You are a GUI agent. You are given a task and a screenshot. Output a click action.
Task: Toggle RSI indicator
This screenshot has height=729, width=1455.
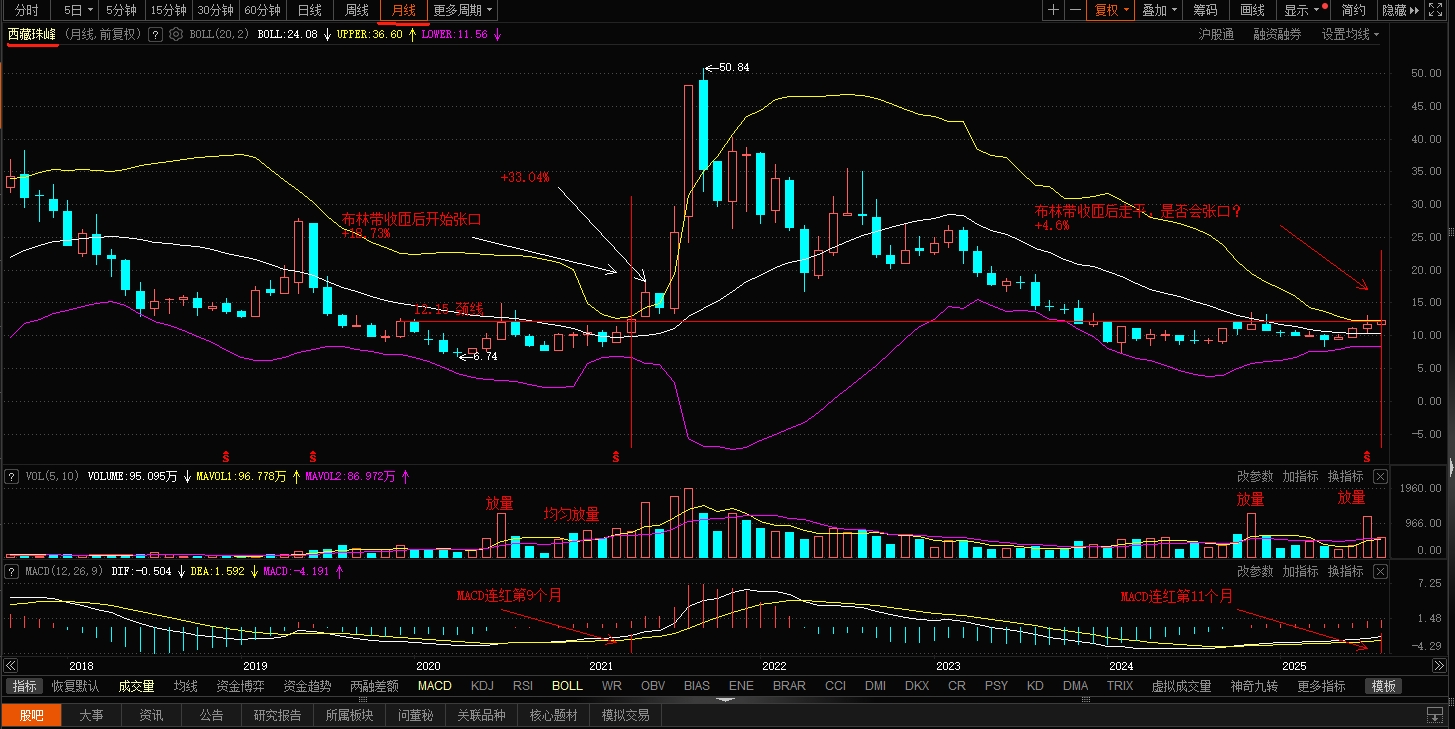[x=523, y=686]
